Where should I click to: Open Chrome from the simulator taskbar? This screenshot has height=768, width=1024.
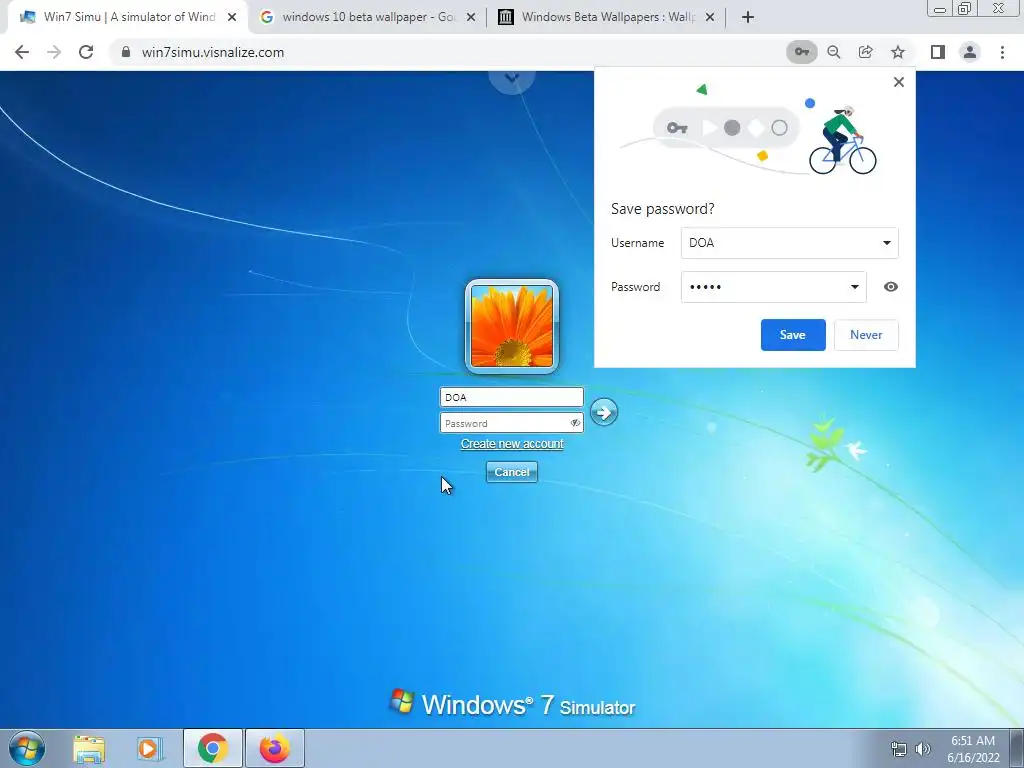pyautogui.click(x=212, y=748)
